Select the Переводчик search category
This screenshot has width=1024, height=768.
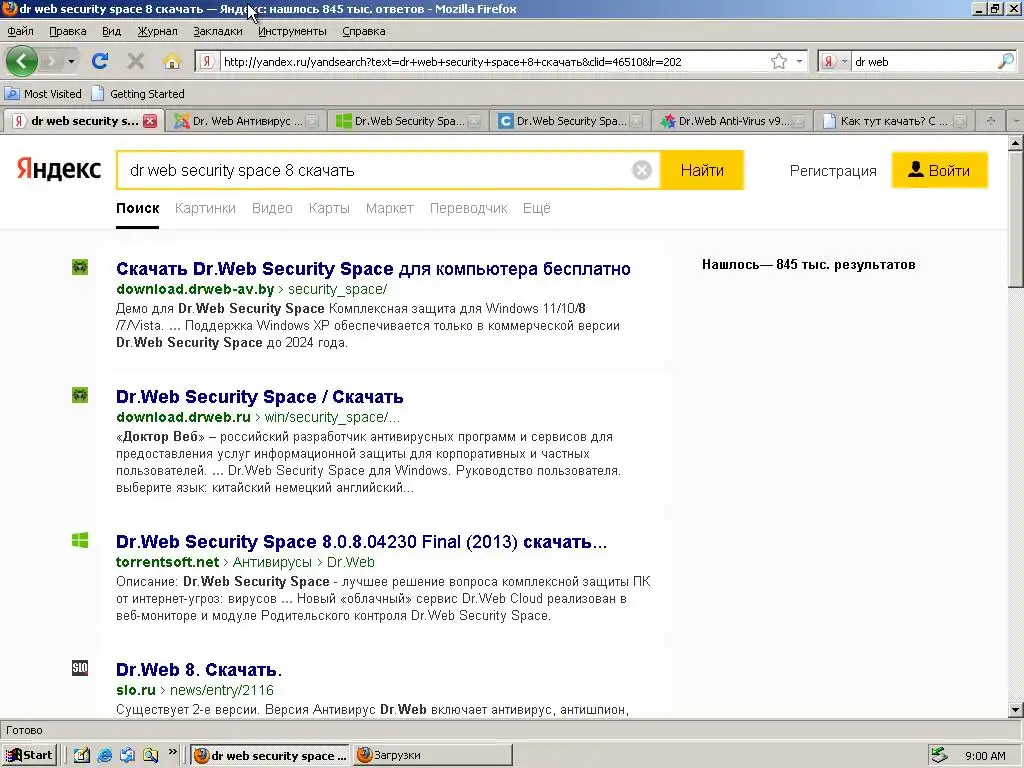click(x=468, y=208)
